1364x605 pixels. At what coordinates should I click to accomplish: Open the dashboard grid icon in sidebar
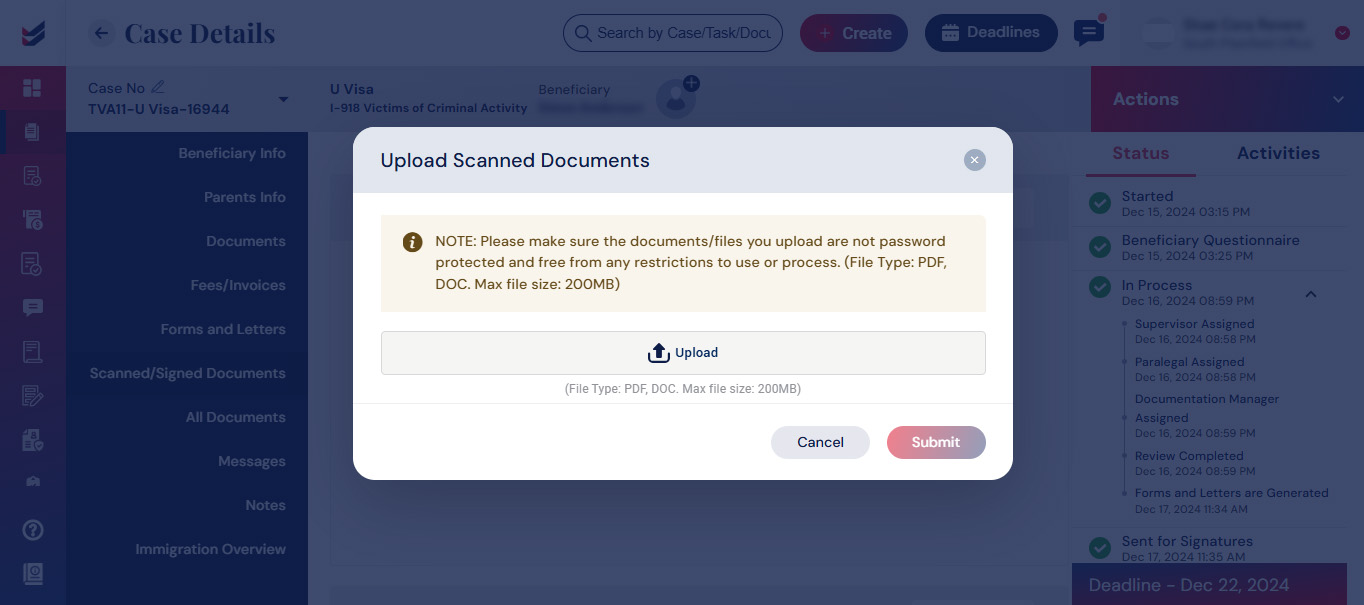[32, 88]
